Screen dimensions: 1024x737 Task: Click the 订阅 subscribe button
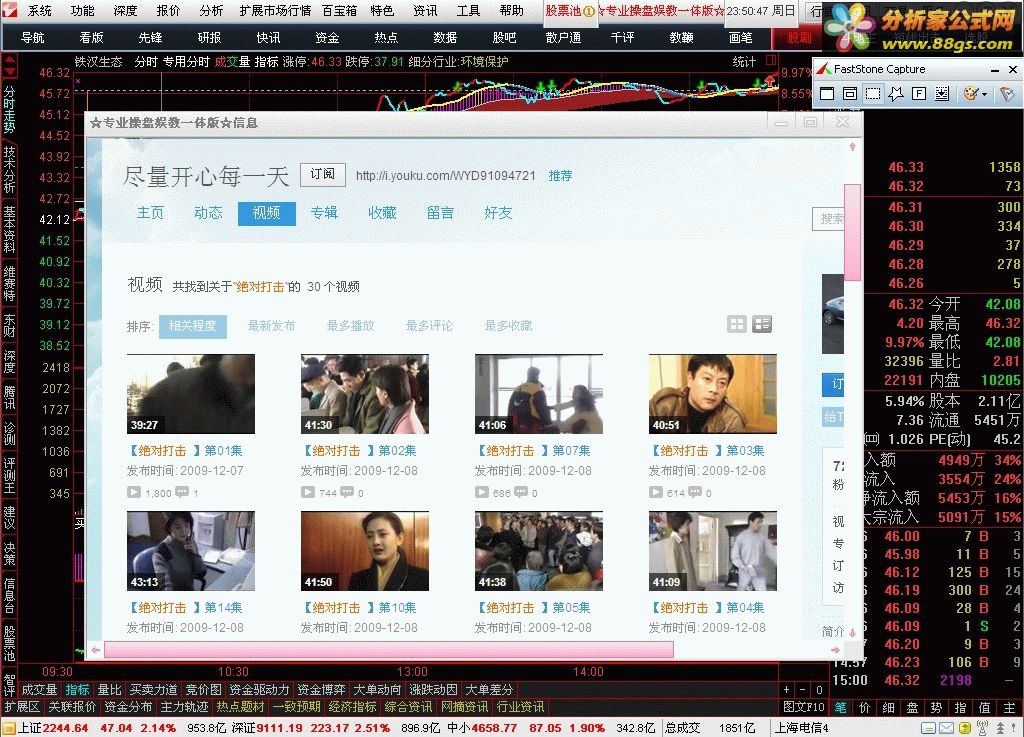(x=323, y=174)
